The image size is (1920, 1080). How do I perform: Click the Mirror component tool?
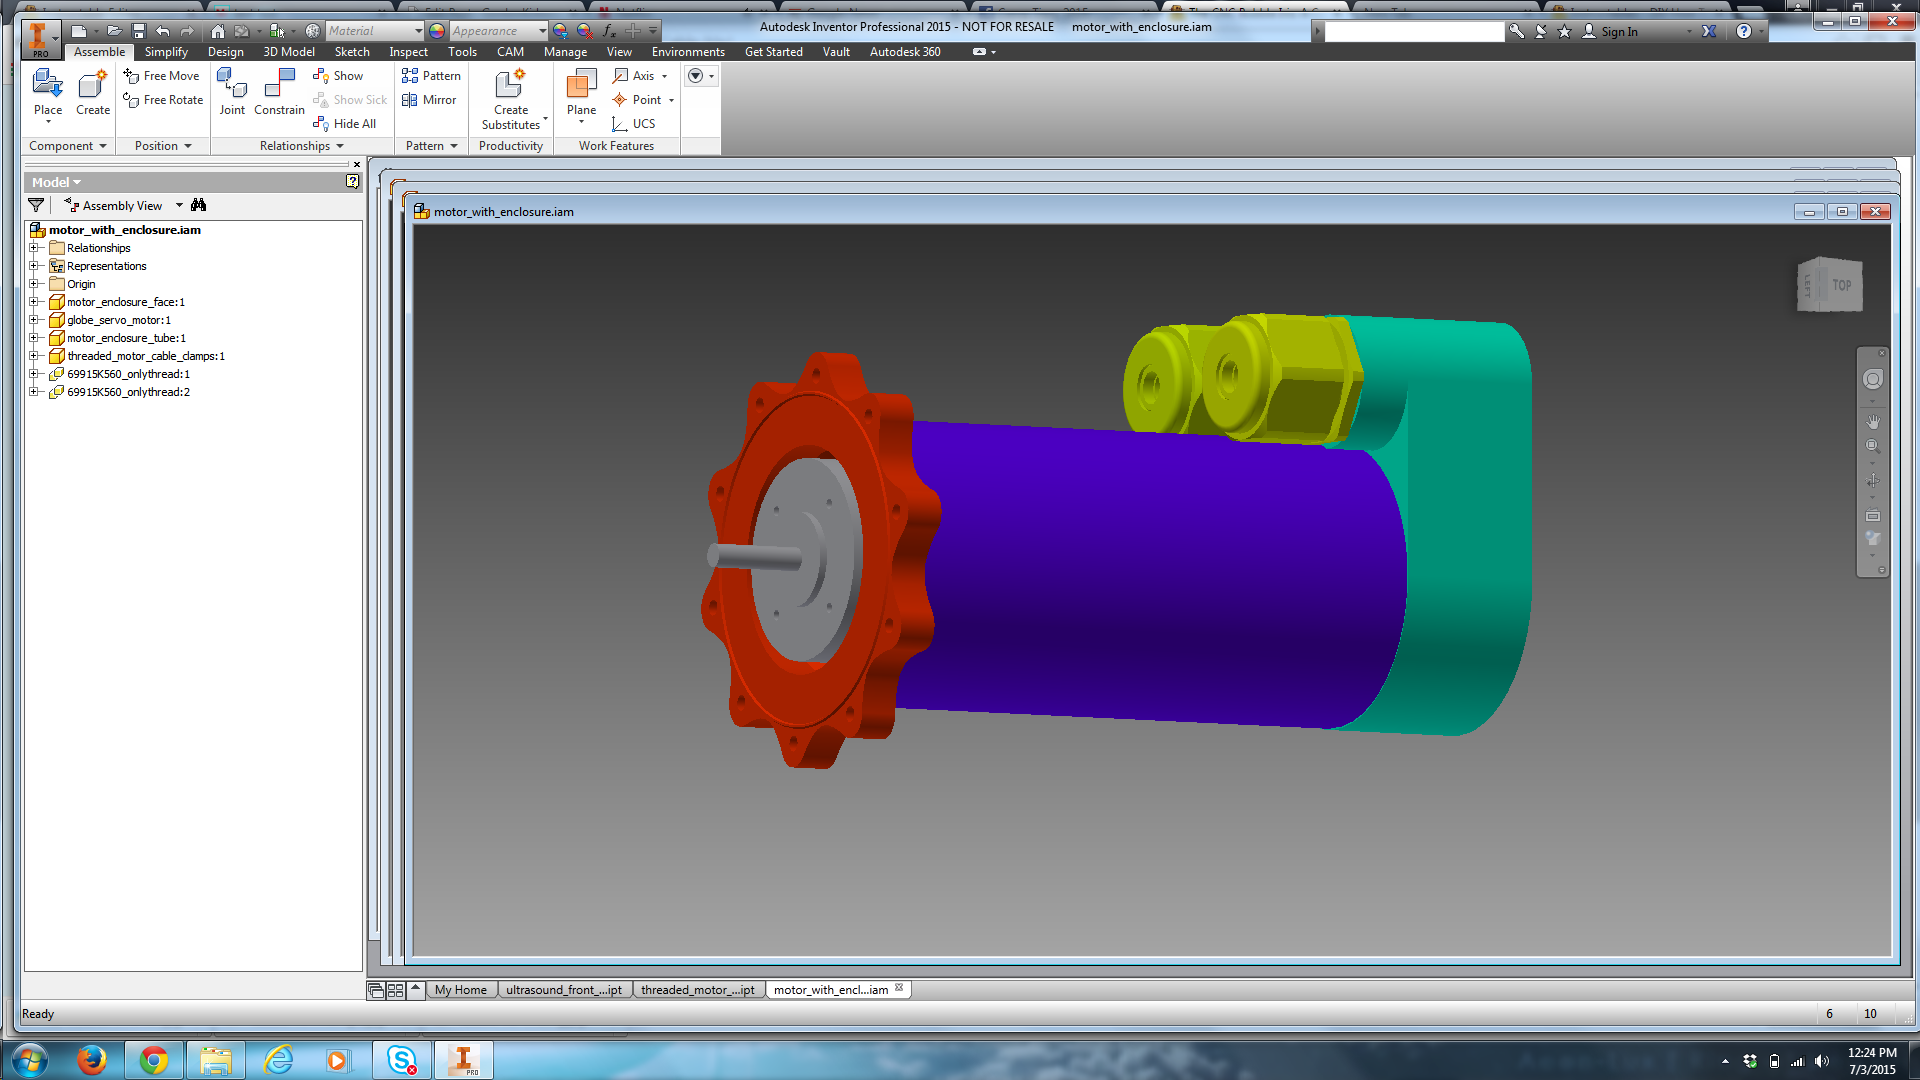pos(429,100)
